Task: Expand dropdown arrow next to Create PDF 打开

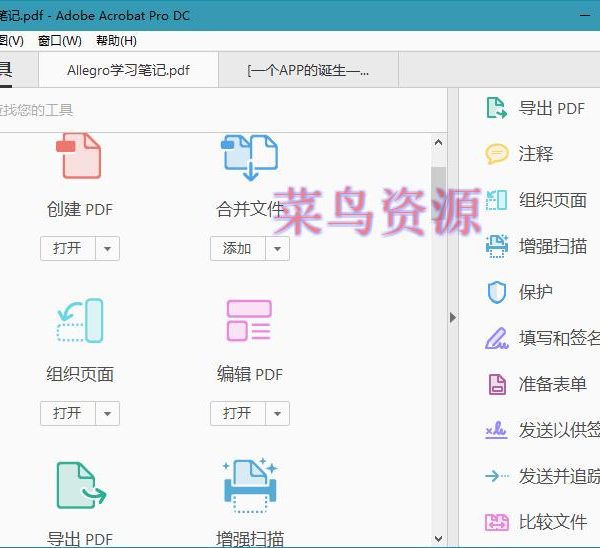Action: [x=108, y=248]
